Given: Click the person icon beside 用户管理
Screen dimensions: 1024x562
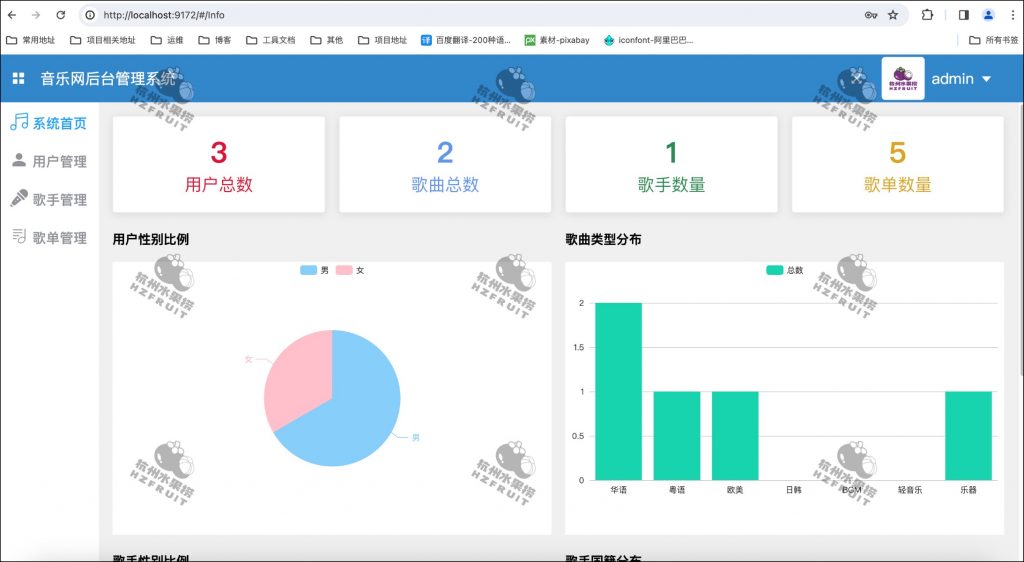Looking at the screenshot, I should [20, 160].
